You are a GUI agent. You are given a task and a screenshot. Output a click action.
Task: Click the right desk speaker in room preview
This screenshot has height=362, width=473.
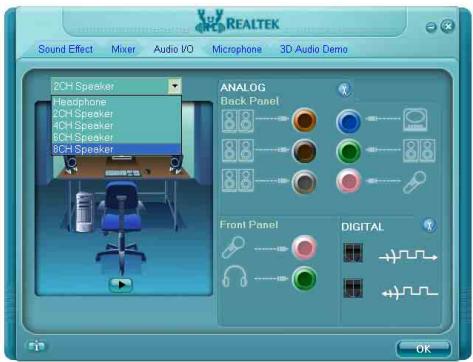point(175,164)
